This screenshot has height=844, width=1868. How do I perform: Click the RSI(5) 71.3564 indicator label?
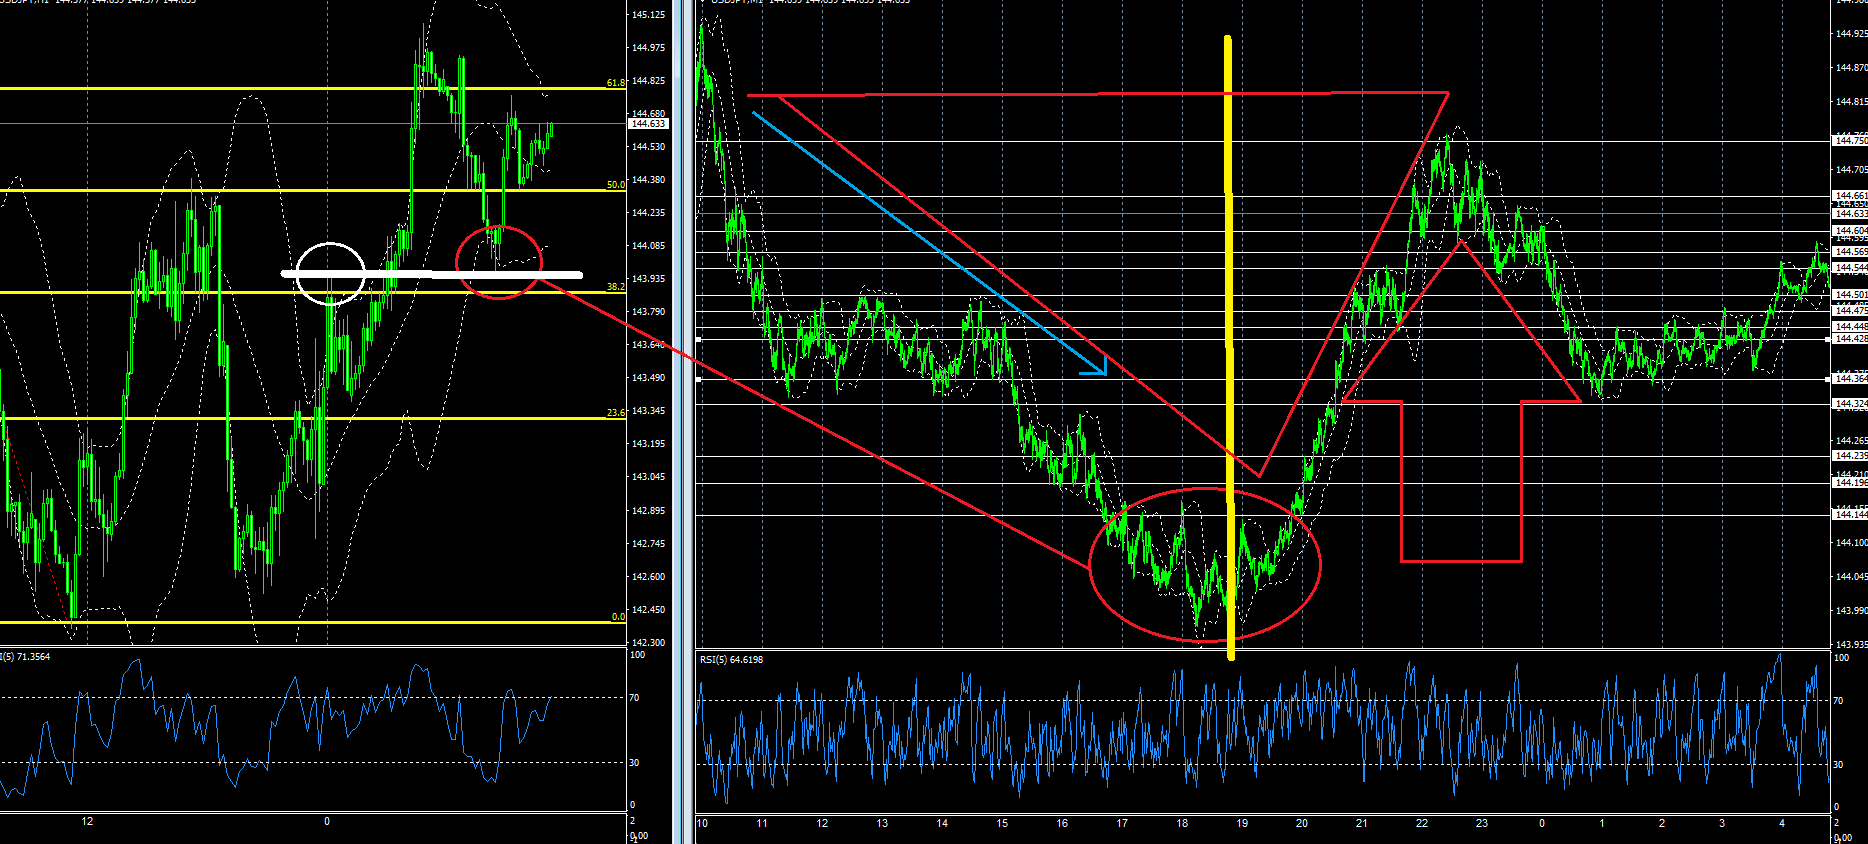click(x=25, y=657)
